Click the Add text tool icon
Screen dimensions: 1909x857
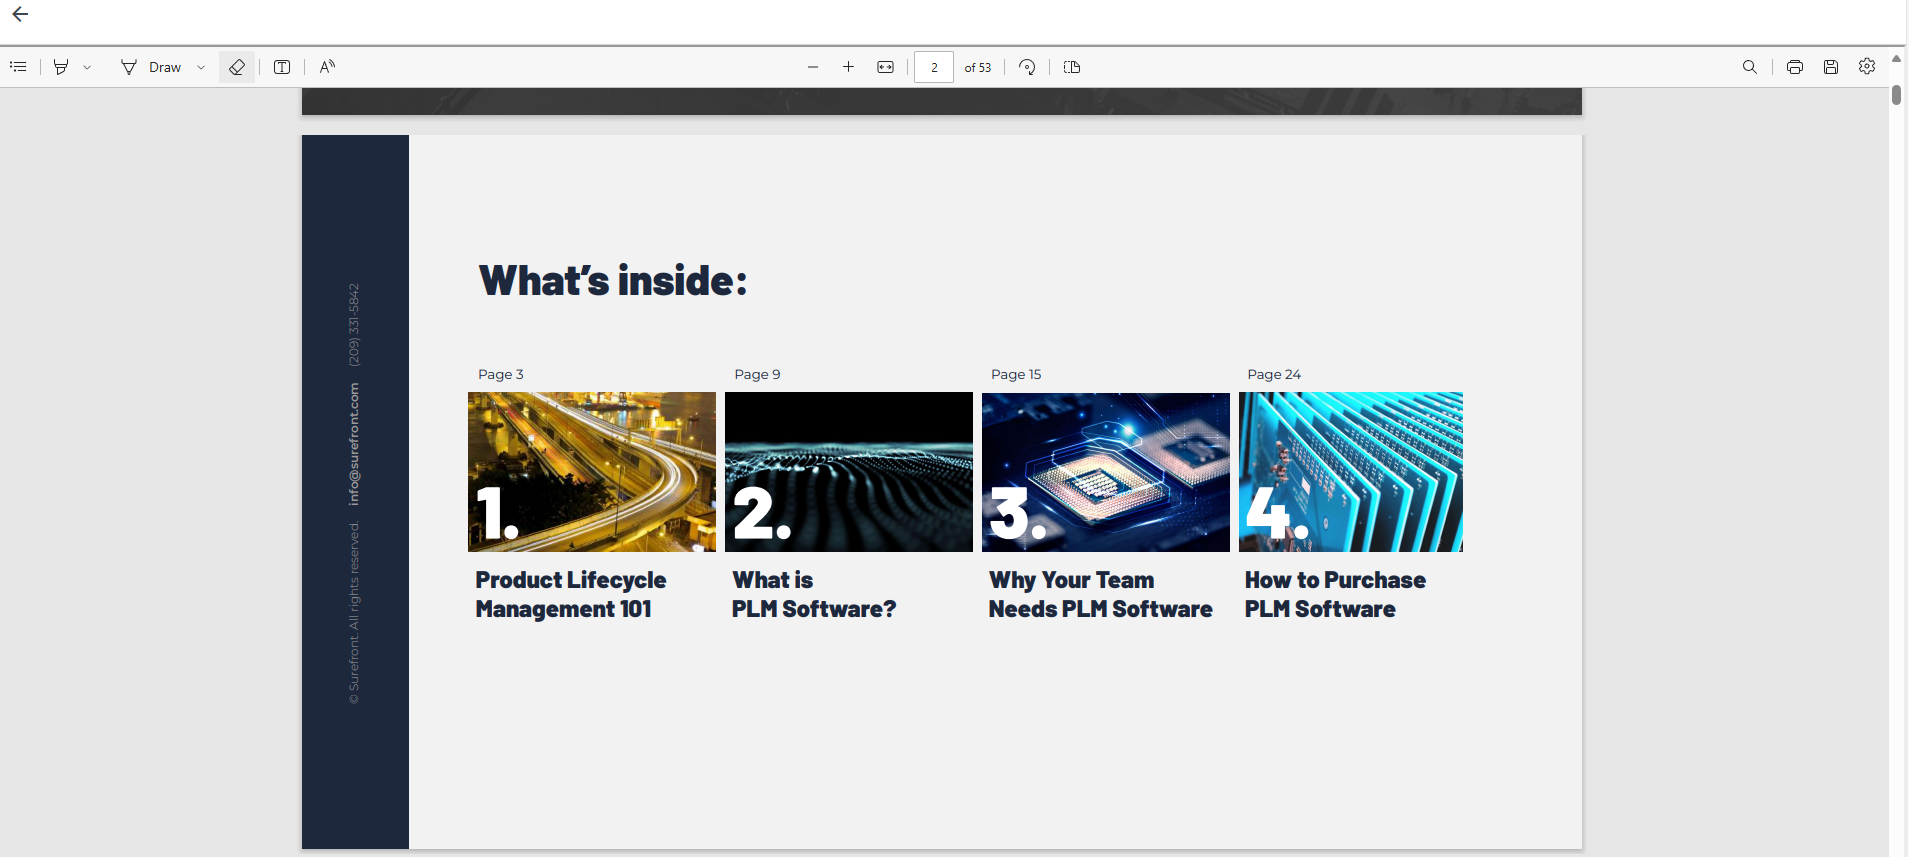point(282,67)
